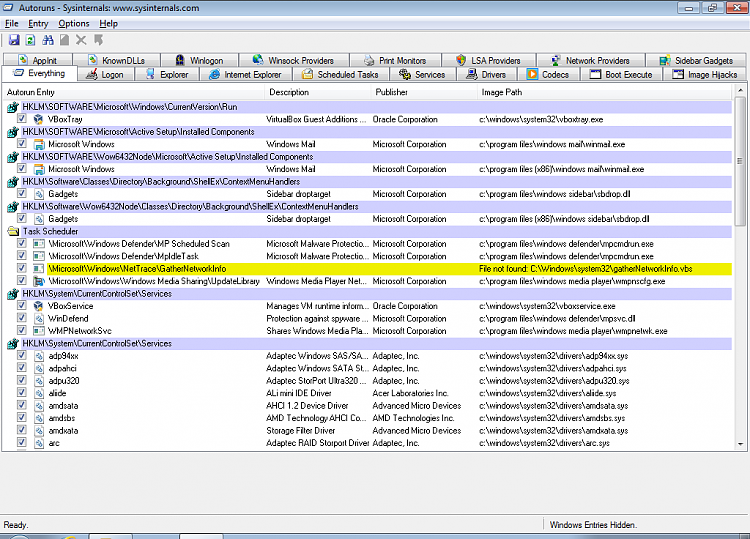This screenshot has height=539, width=750.
Task: Click the Save toolbar icon
Action: (x=14, y=40)
